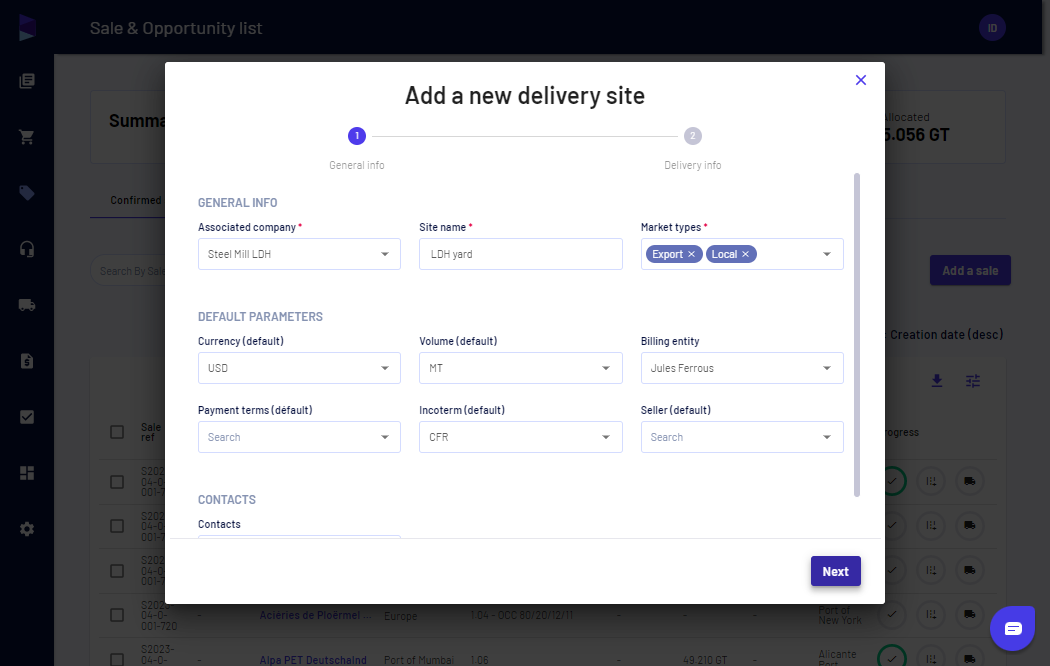Open the price tag sidebar icon
The image size is (1050, 666).
click(27, 193)
